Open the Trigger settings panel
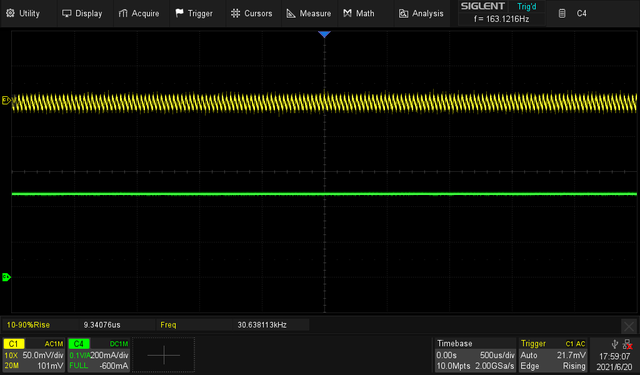This screenshot has height=375, width=640. point(553,355)
